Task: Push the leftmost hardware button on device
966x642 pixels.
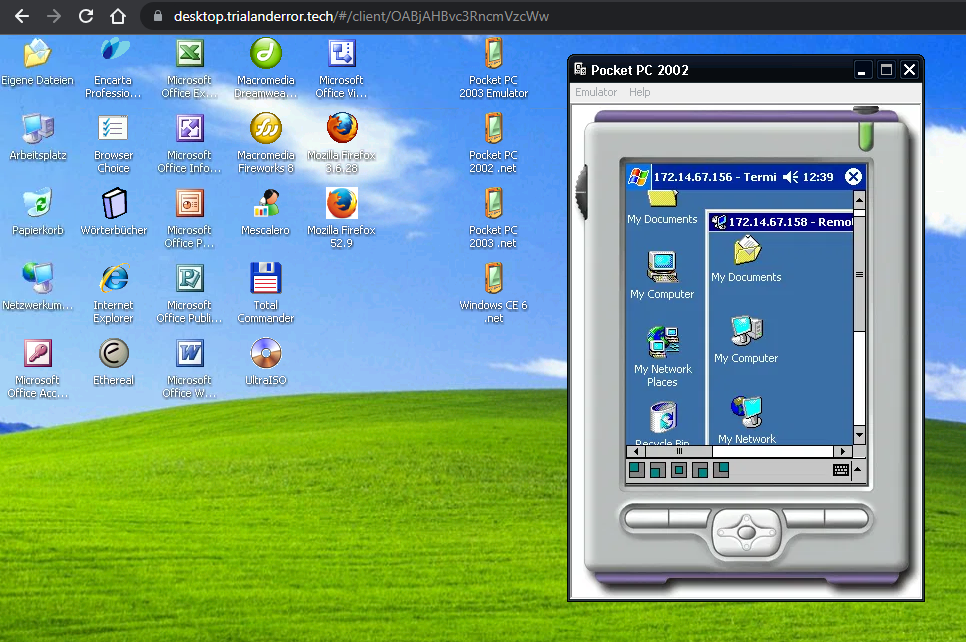Action: tap(647, 519)
